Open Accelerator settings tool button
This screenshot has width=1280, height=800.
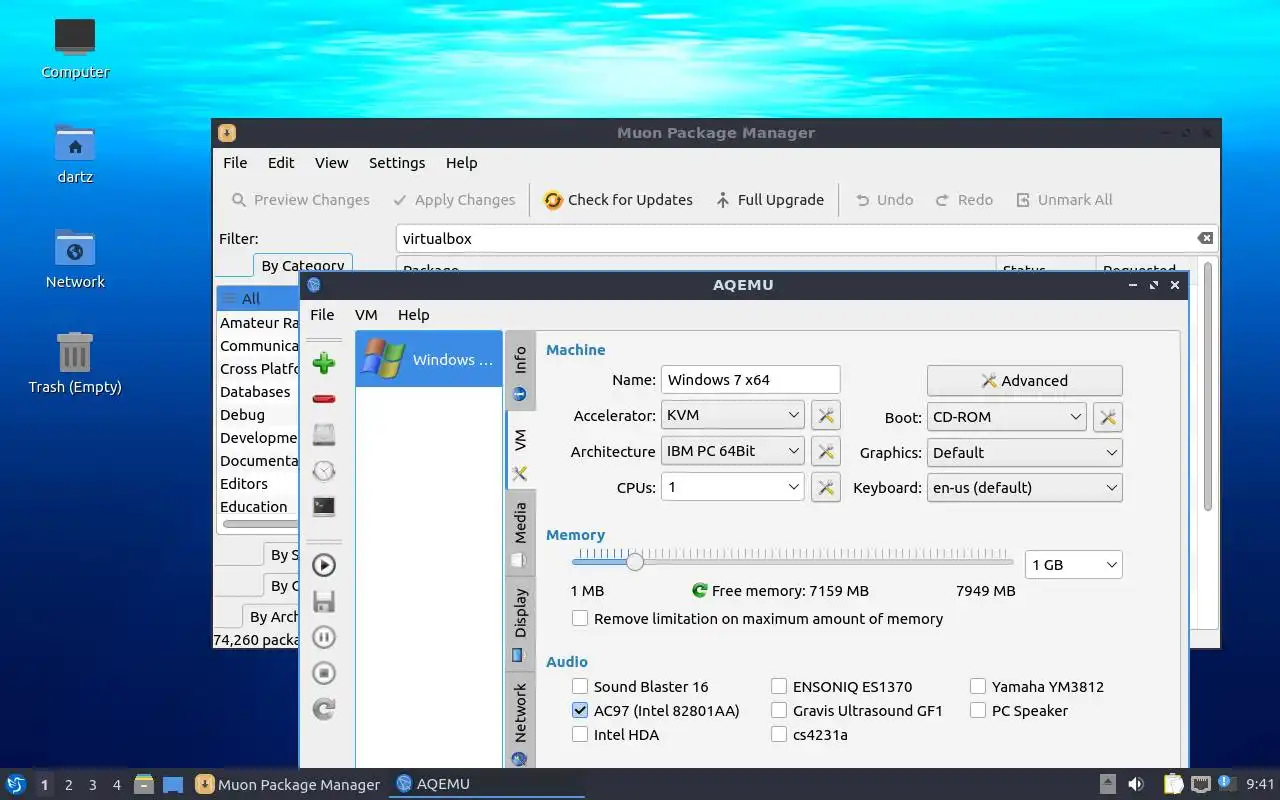coord(826,416)
